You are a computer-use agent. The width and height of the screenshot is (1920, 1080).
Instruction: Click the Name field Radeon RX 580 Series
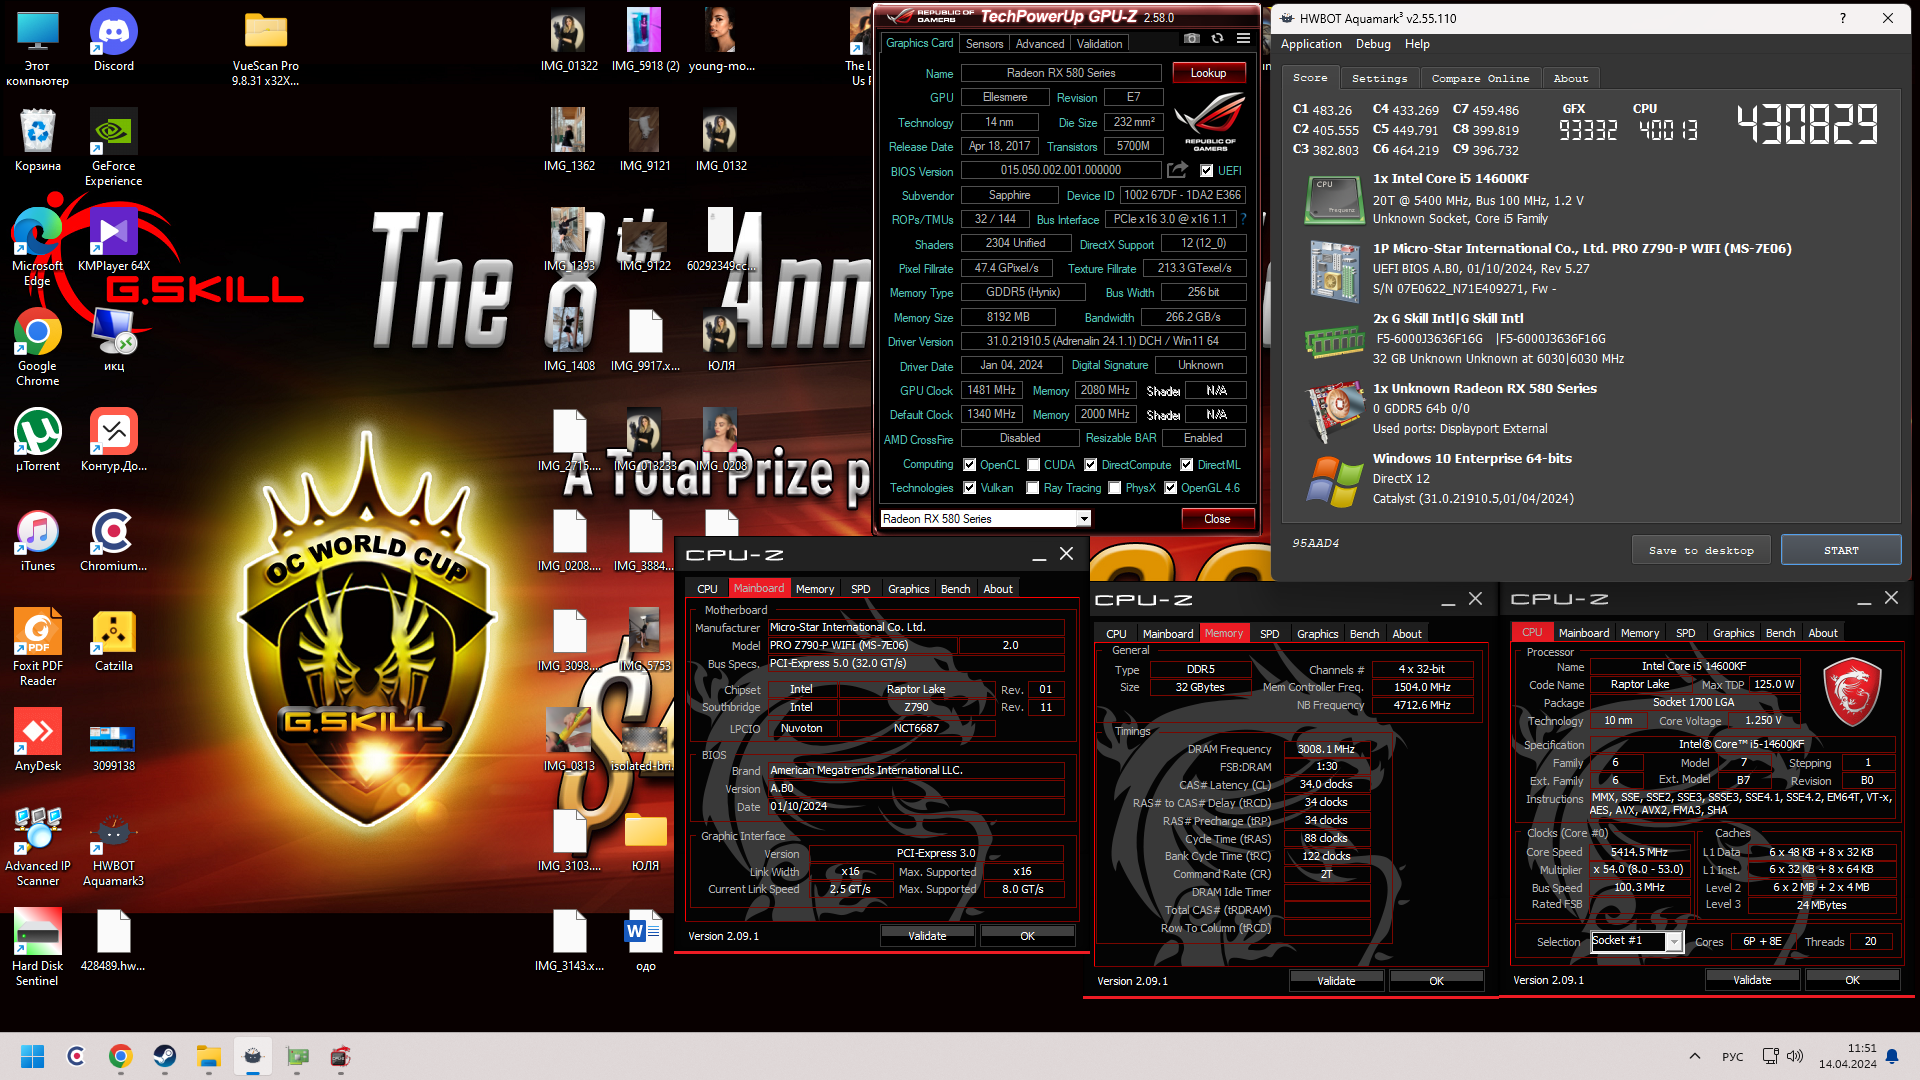[1060, 73]
